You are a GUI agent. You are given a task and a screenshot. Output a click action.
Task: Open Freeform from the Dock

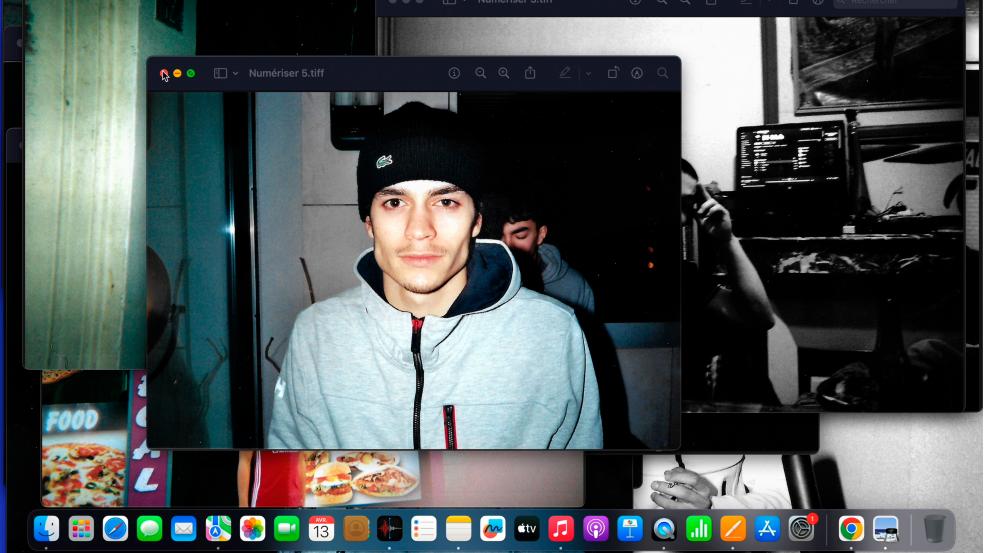[x=493, y=529]
